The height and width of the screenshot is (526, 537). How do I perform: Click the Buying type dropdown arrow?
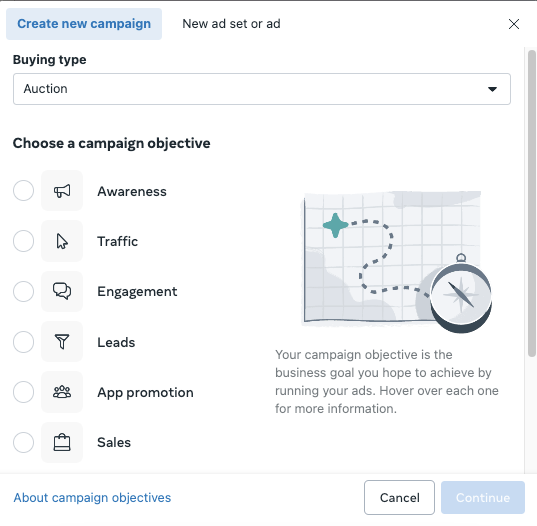[x=492, y=89]
